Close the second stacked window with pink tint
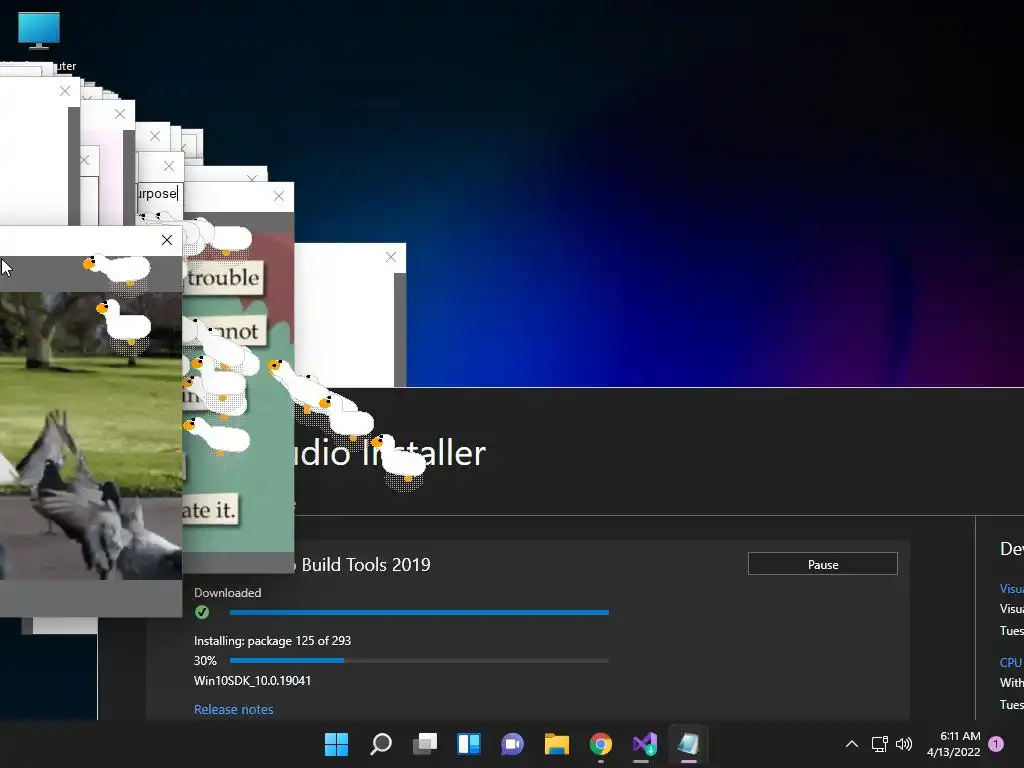The image size is (1024, 768). (120, 114)
